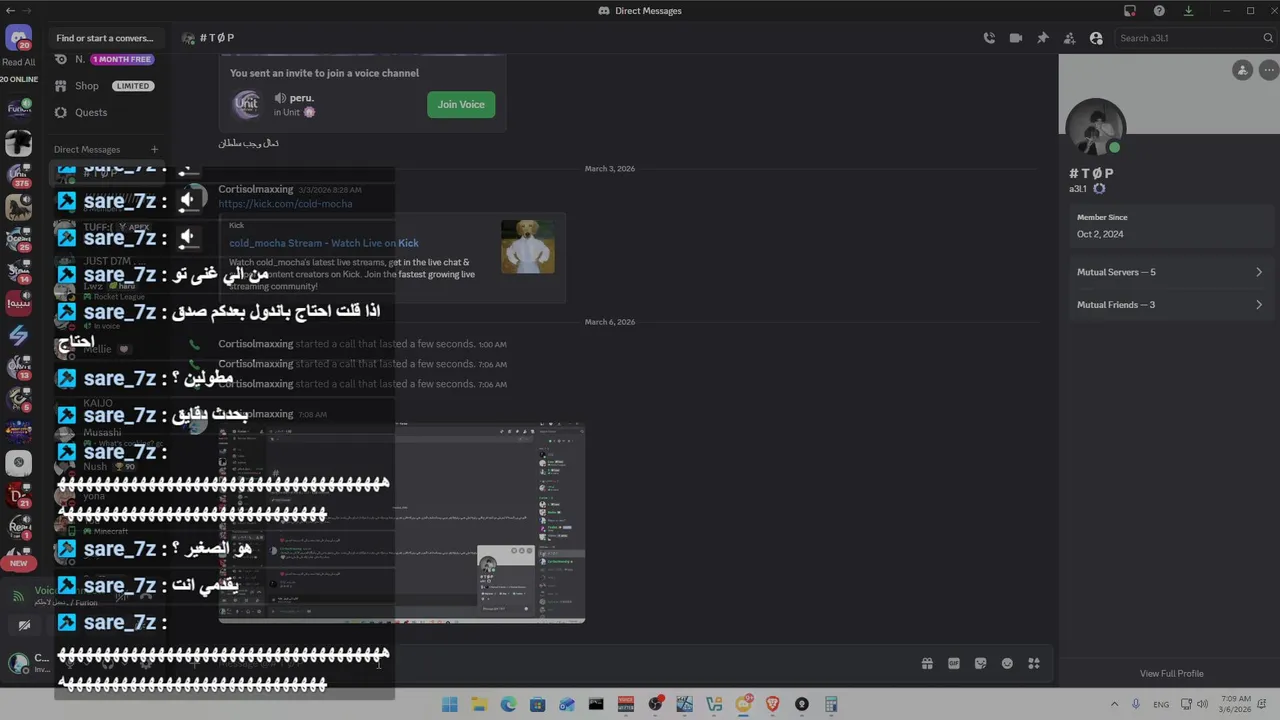Screen dimensions: 1280x720
Task: Expand Mutual Servers — 5
Action: tap(1169, 272)
